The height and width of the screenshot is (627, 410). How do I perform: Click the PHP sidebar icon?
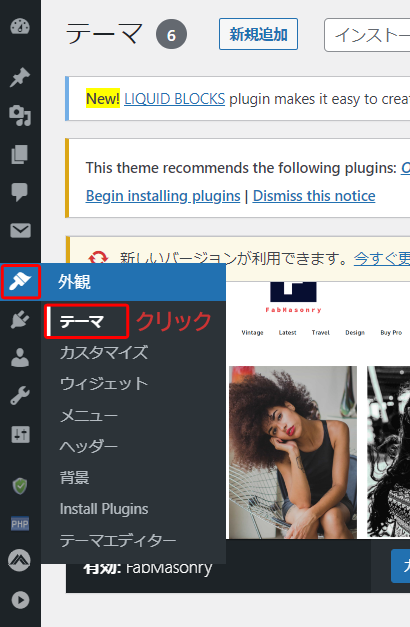tap(20, 524)
